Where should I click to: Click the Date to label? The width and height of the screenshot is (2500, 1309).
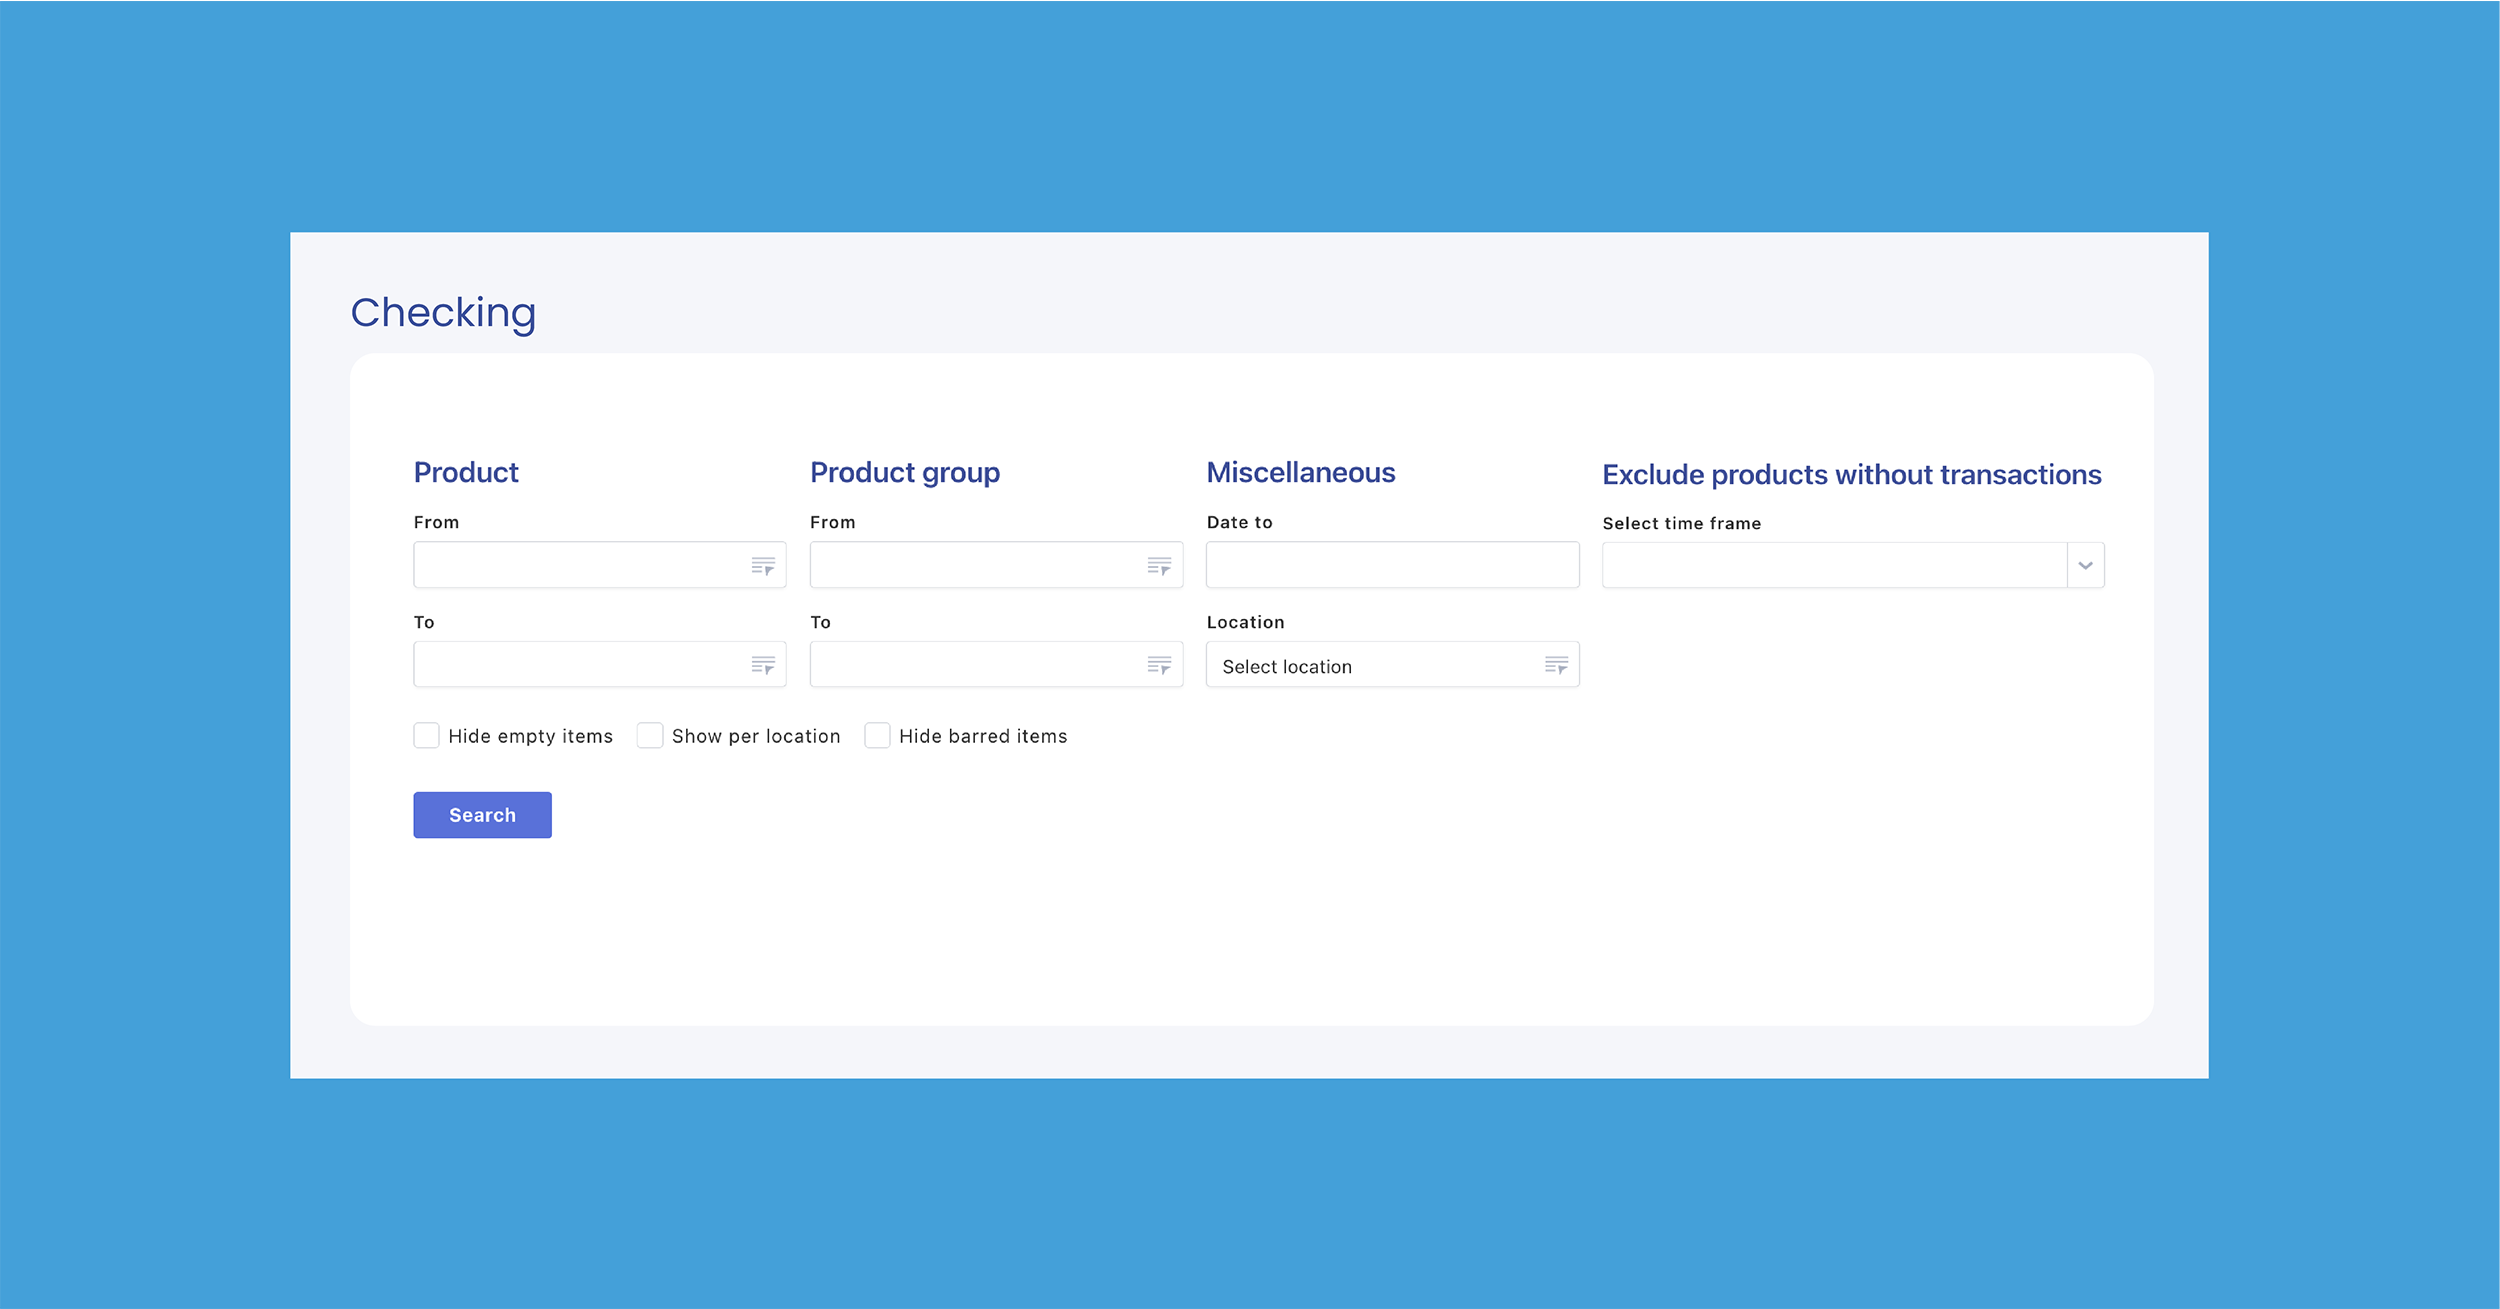point(1240,522)
